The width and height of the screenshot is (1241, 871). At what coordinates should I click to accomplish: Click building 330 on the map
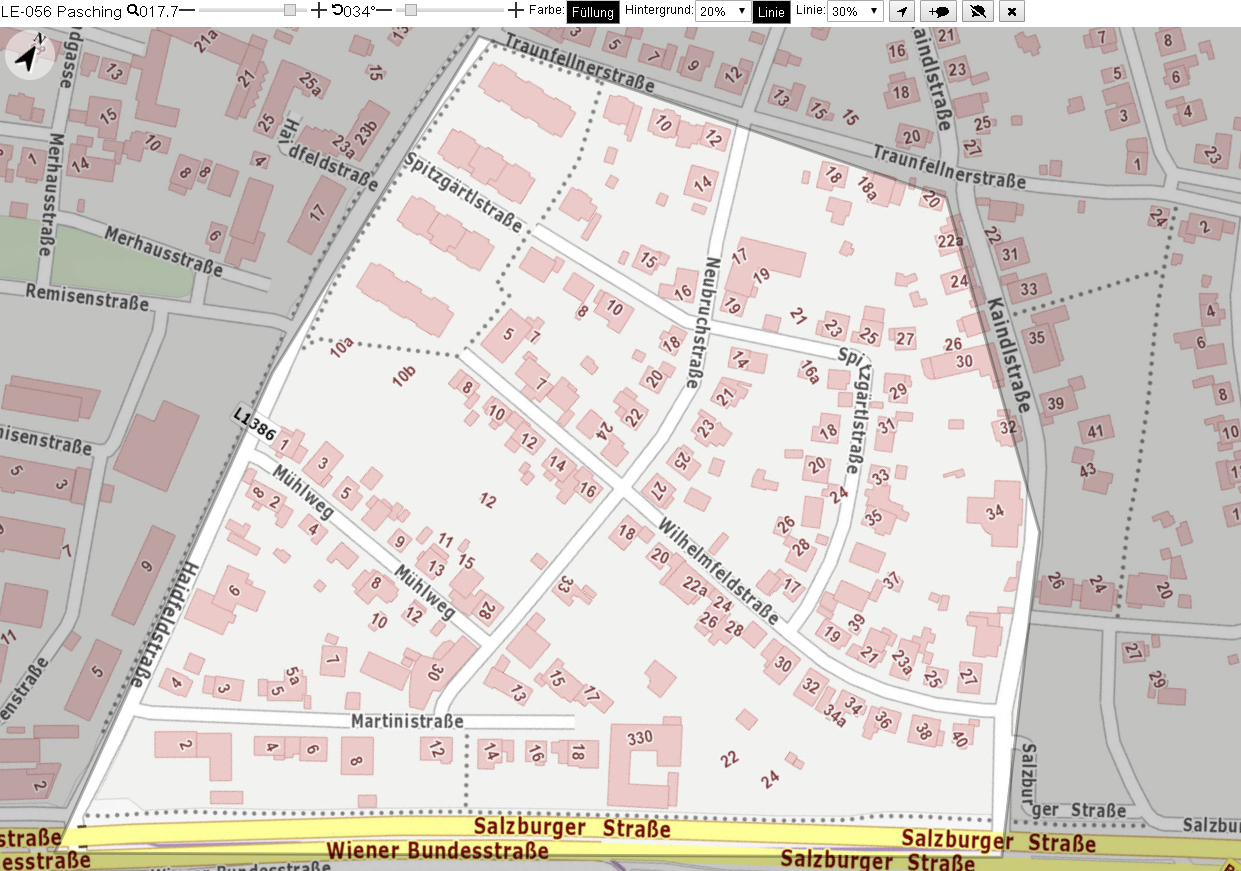coord(639,738)
